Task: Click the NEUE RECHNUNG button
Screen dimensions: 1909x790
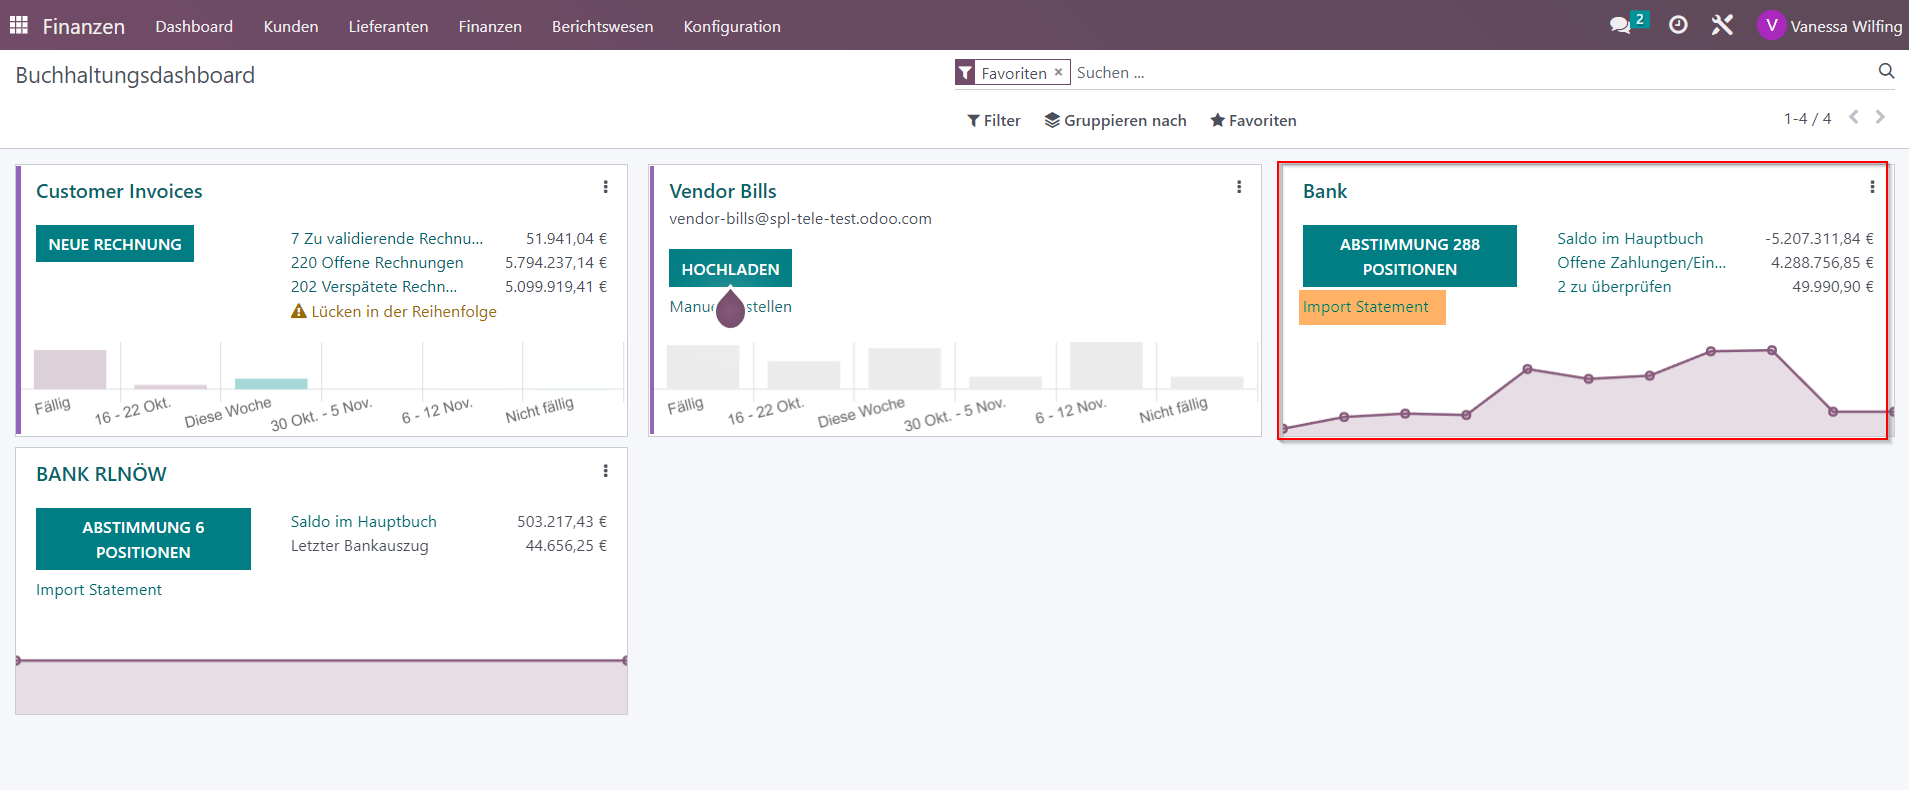Action: 115,244
